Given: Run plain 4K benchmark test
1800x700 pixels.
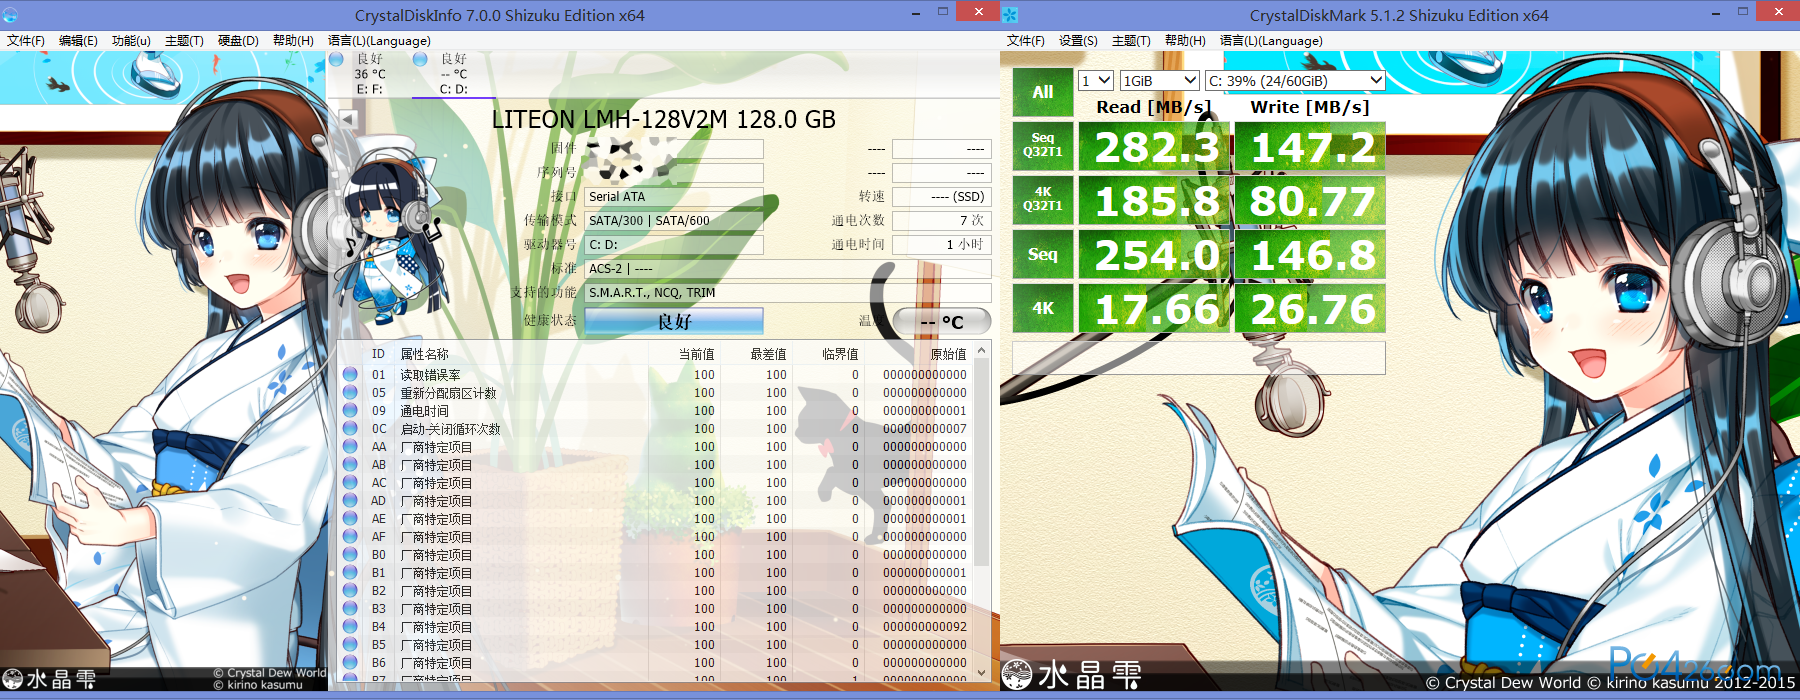Looking at the screenshot, I should click(x=1043, y=308).
